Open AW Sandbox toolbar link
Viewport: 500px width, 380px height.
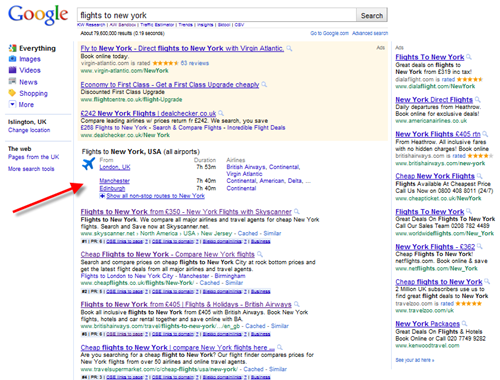pyautogui.click(x=123, y=25)
